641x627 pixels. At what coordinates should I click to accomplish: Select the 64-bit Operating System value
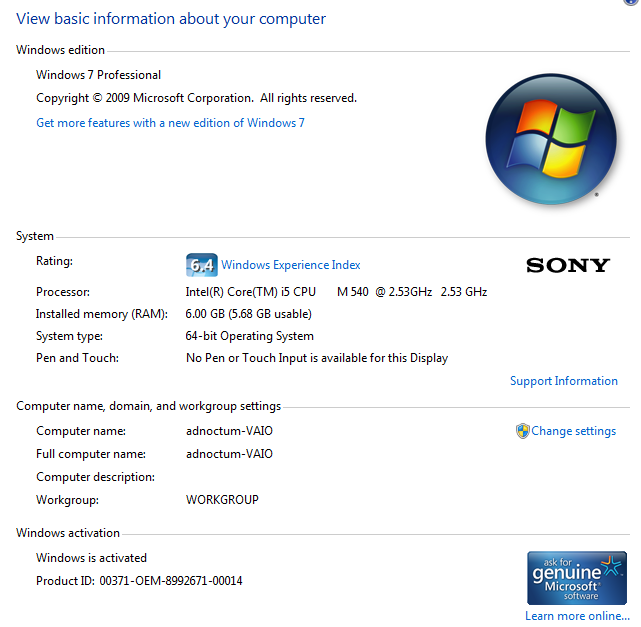tap(249, 336)
